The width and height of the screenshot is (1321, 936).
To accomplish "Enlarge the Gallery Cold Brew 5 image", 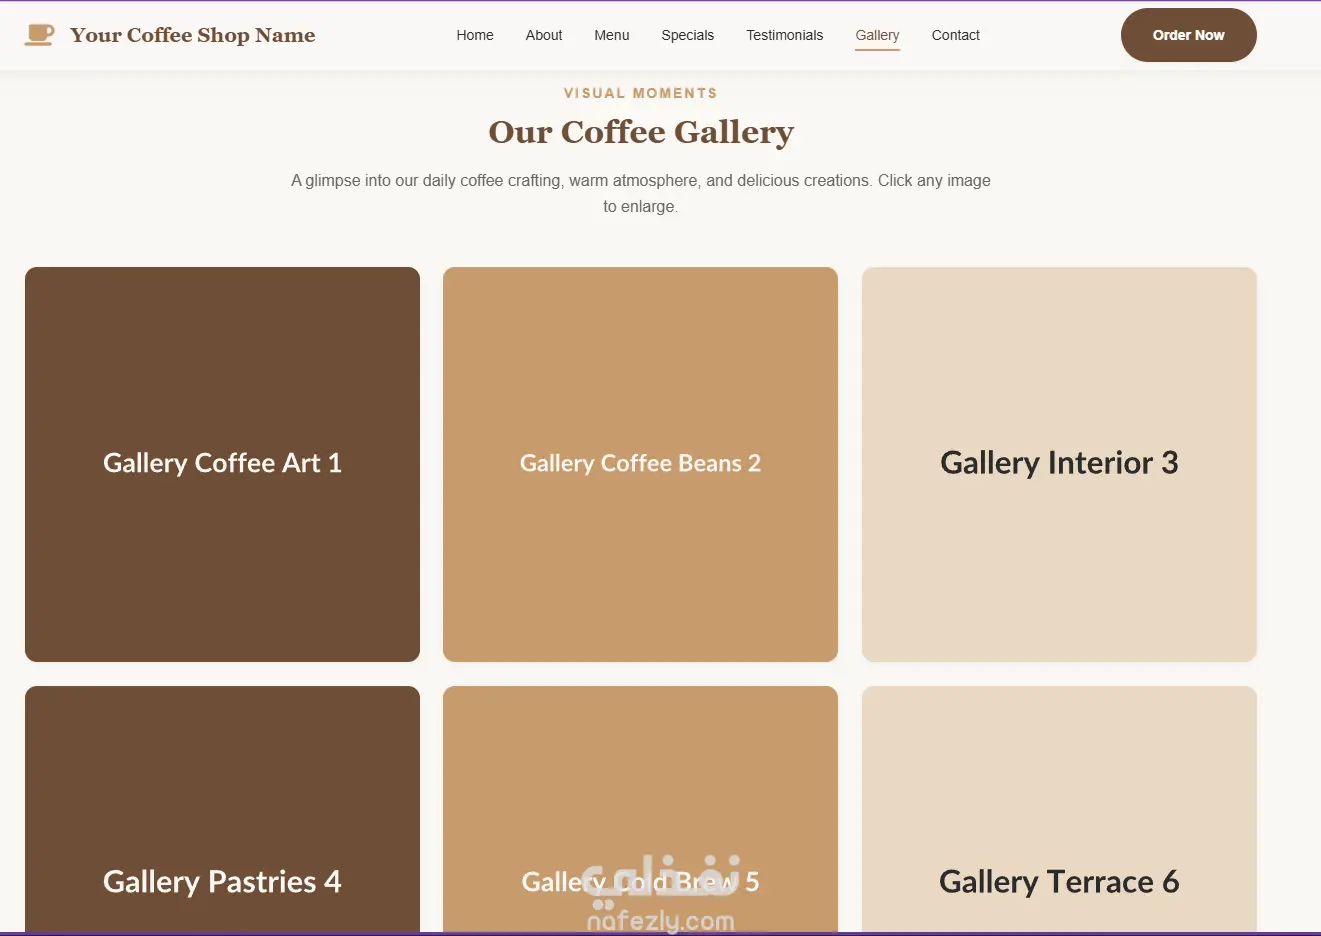I will point(640,810).
